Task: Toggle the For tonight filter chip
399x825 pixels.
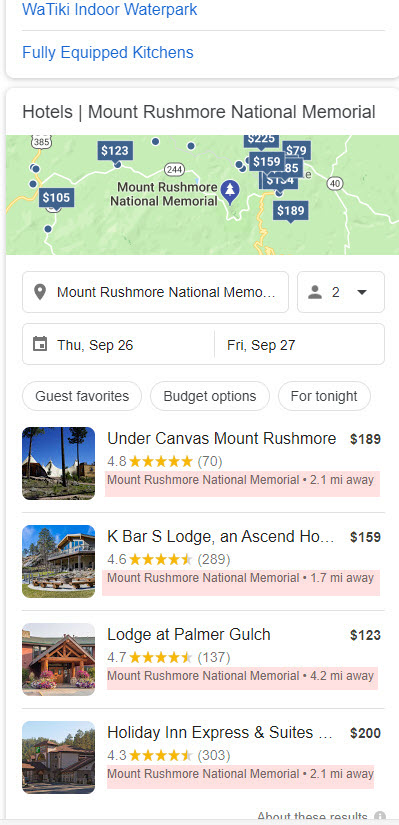Action: (324, 396)
